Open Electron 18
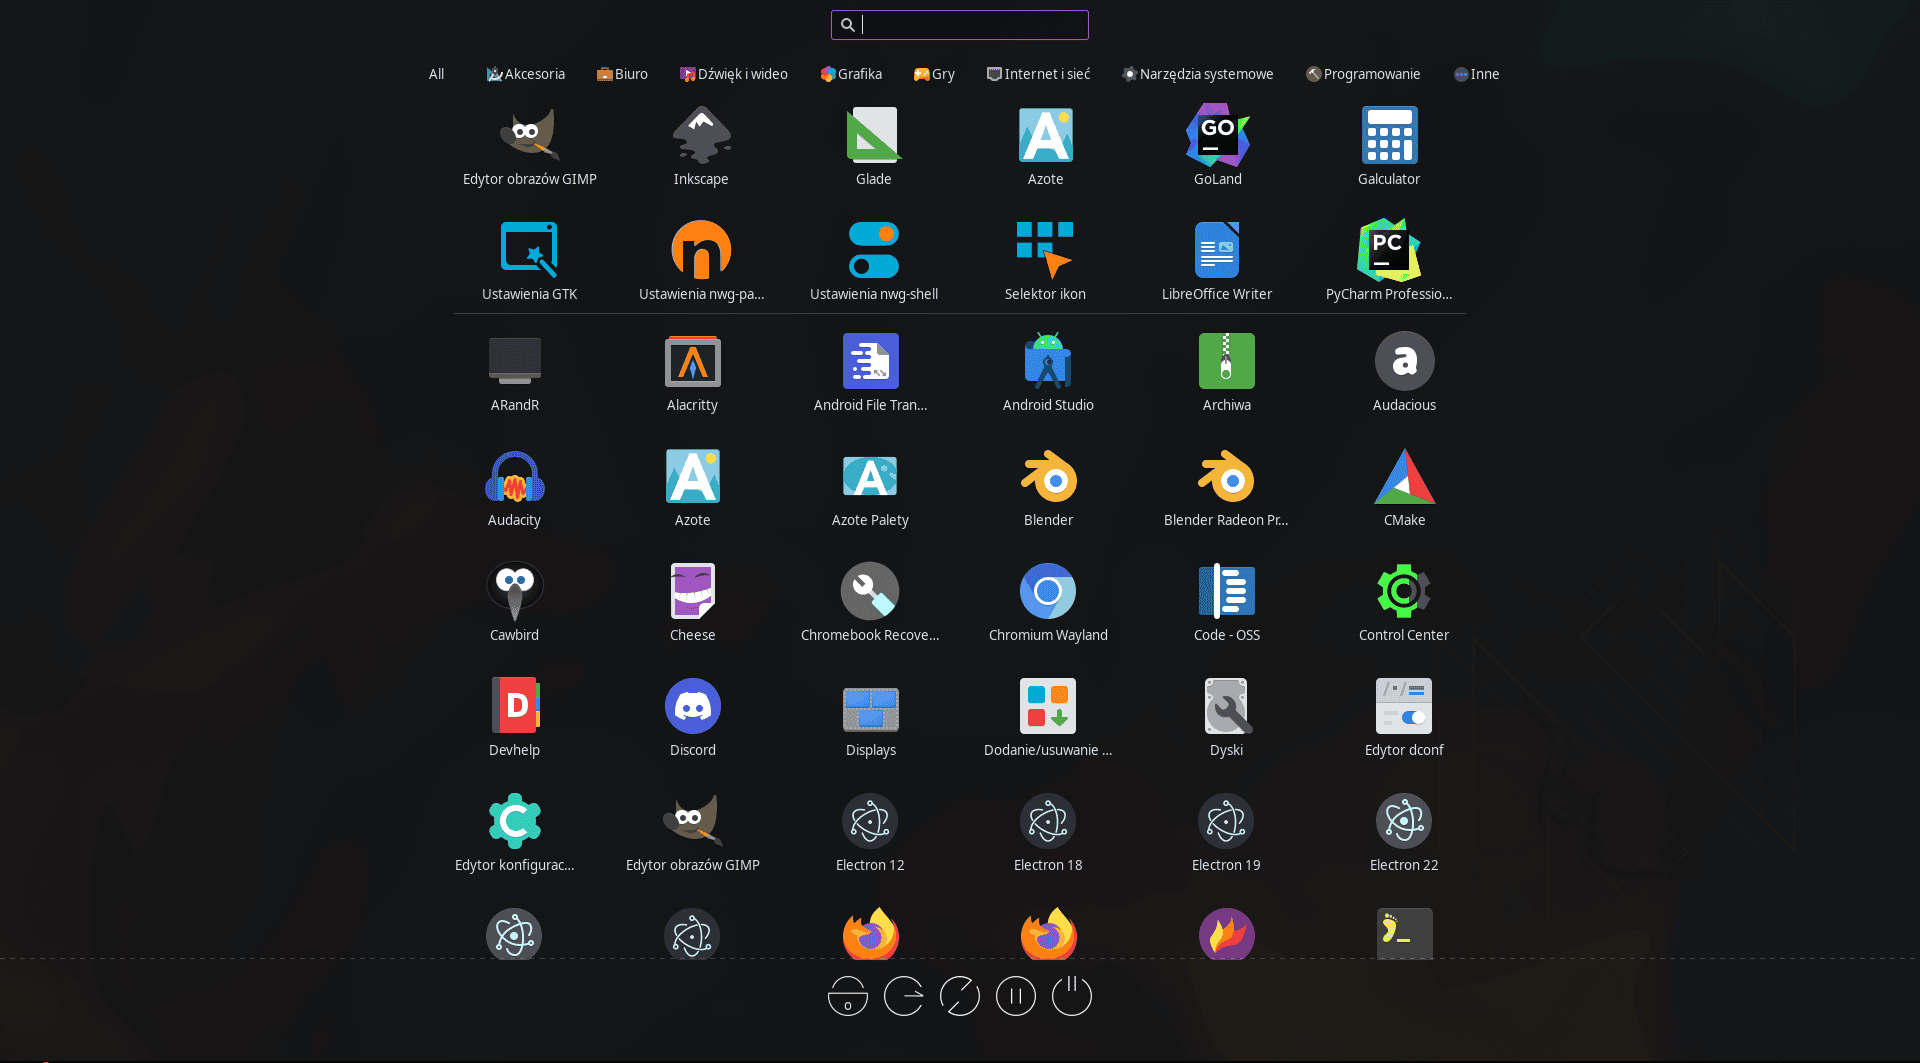The image size is (1920, 1063). point(1048,832)
